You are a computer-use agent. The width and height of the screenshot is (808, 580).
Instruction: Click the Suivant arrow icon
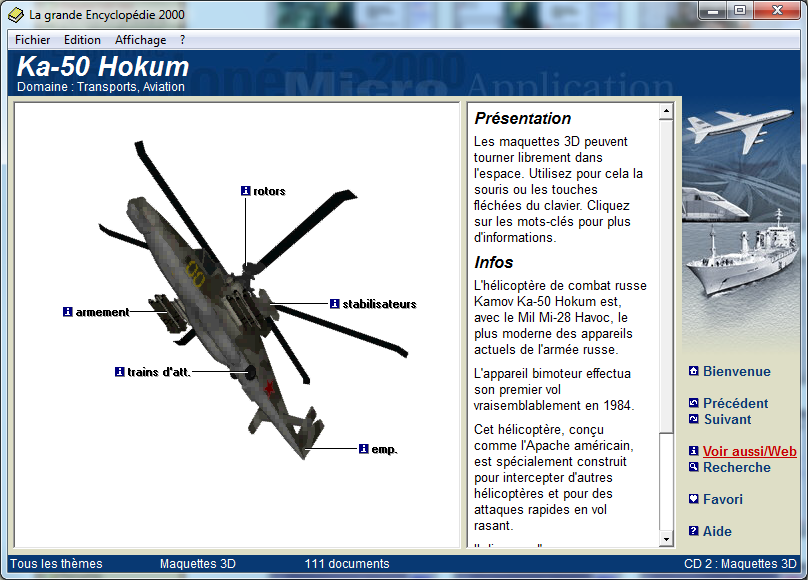pyautogui.click(x=694, y=419)
